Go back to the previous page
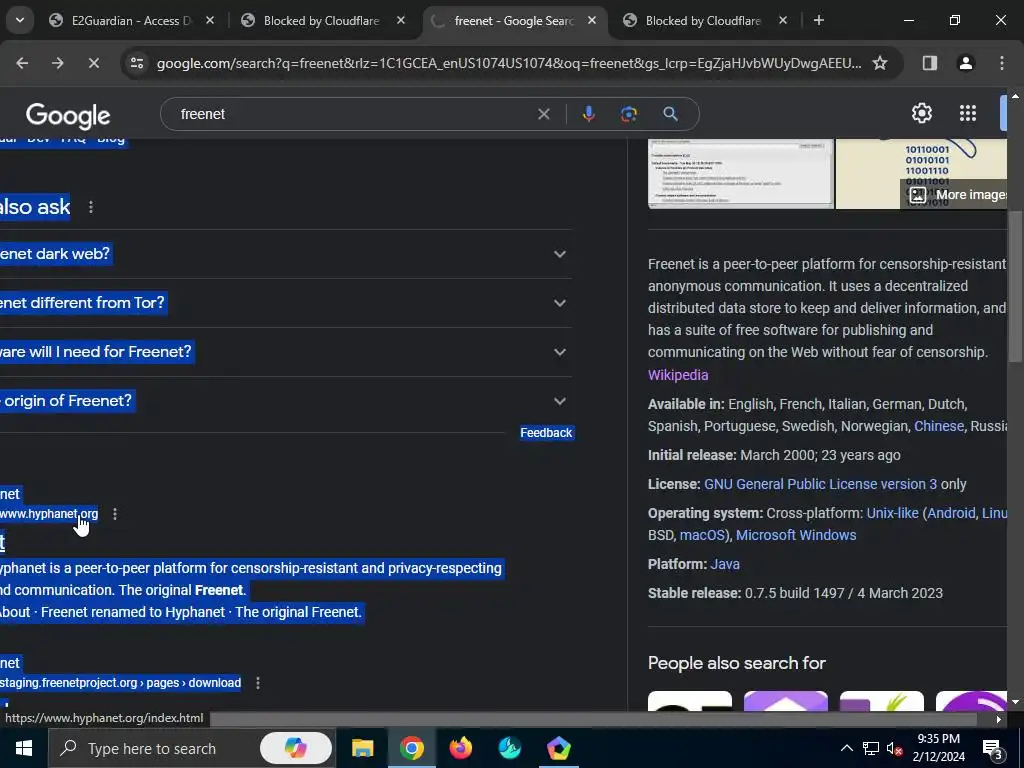The image size is (1024, 768). pos(22,63)
